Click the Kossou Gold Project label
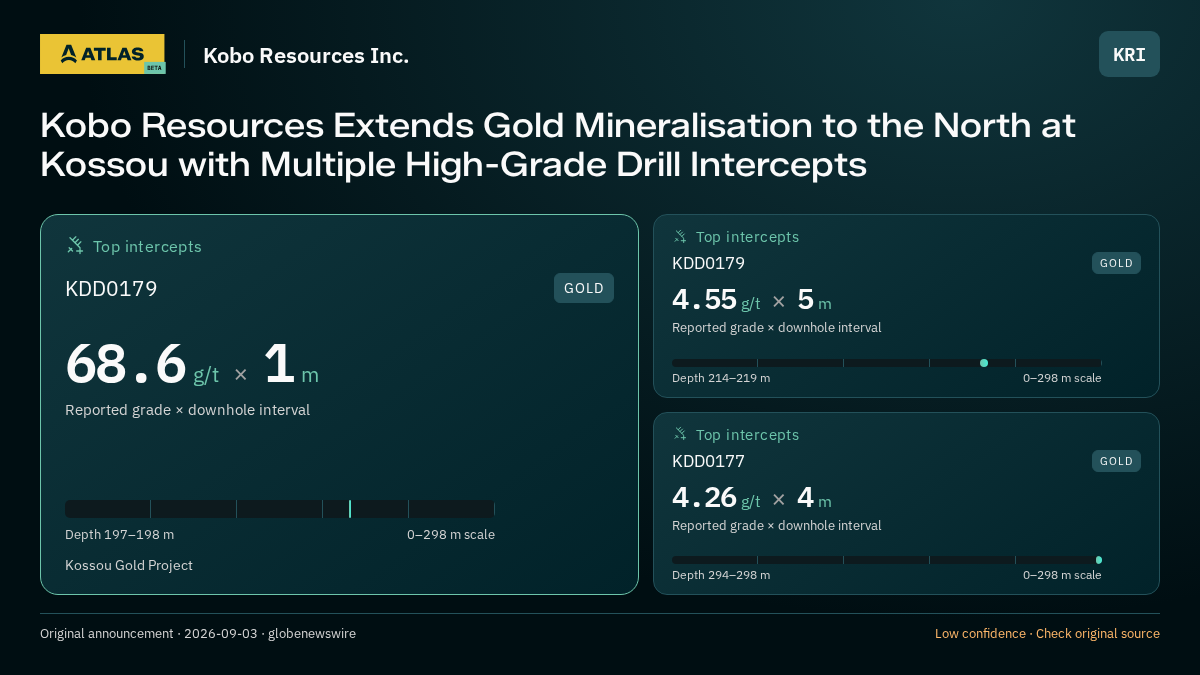1200x675 pixels. (129, 565)
